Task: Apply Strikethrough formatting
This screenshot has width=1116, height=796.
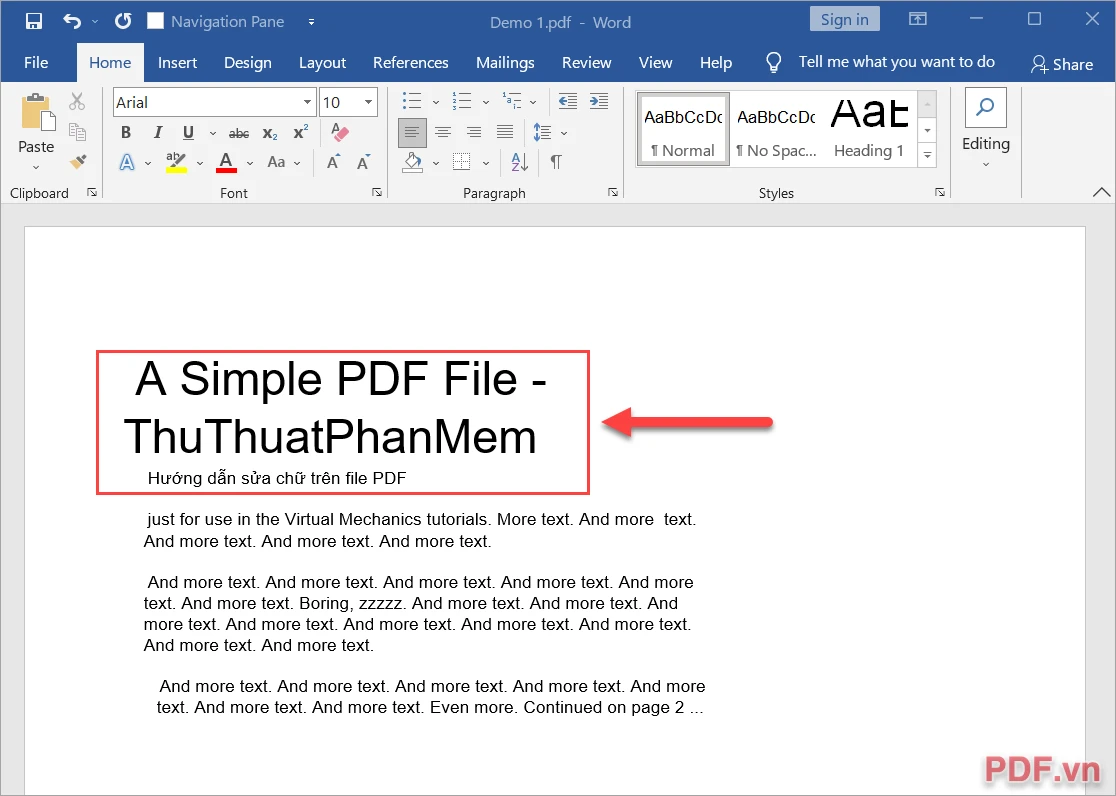Action: [238, 133]
